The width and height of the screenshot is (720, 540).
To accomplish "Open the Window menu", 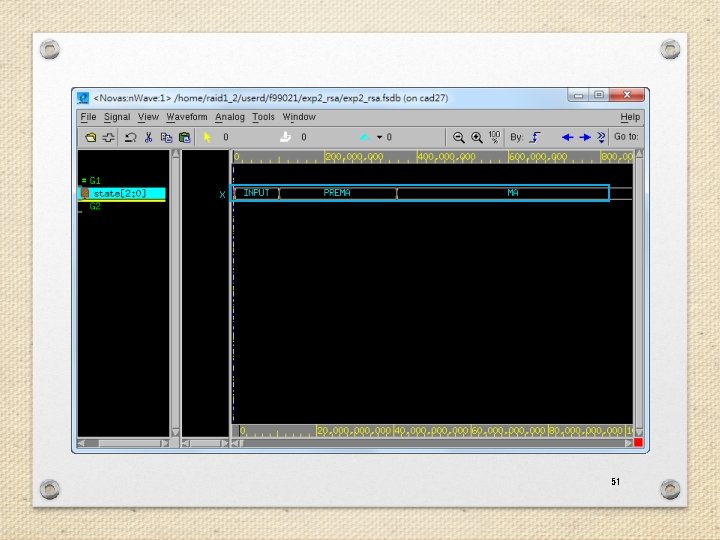I will point(299,117).
